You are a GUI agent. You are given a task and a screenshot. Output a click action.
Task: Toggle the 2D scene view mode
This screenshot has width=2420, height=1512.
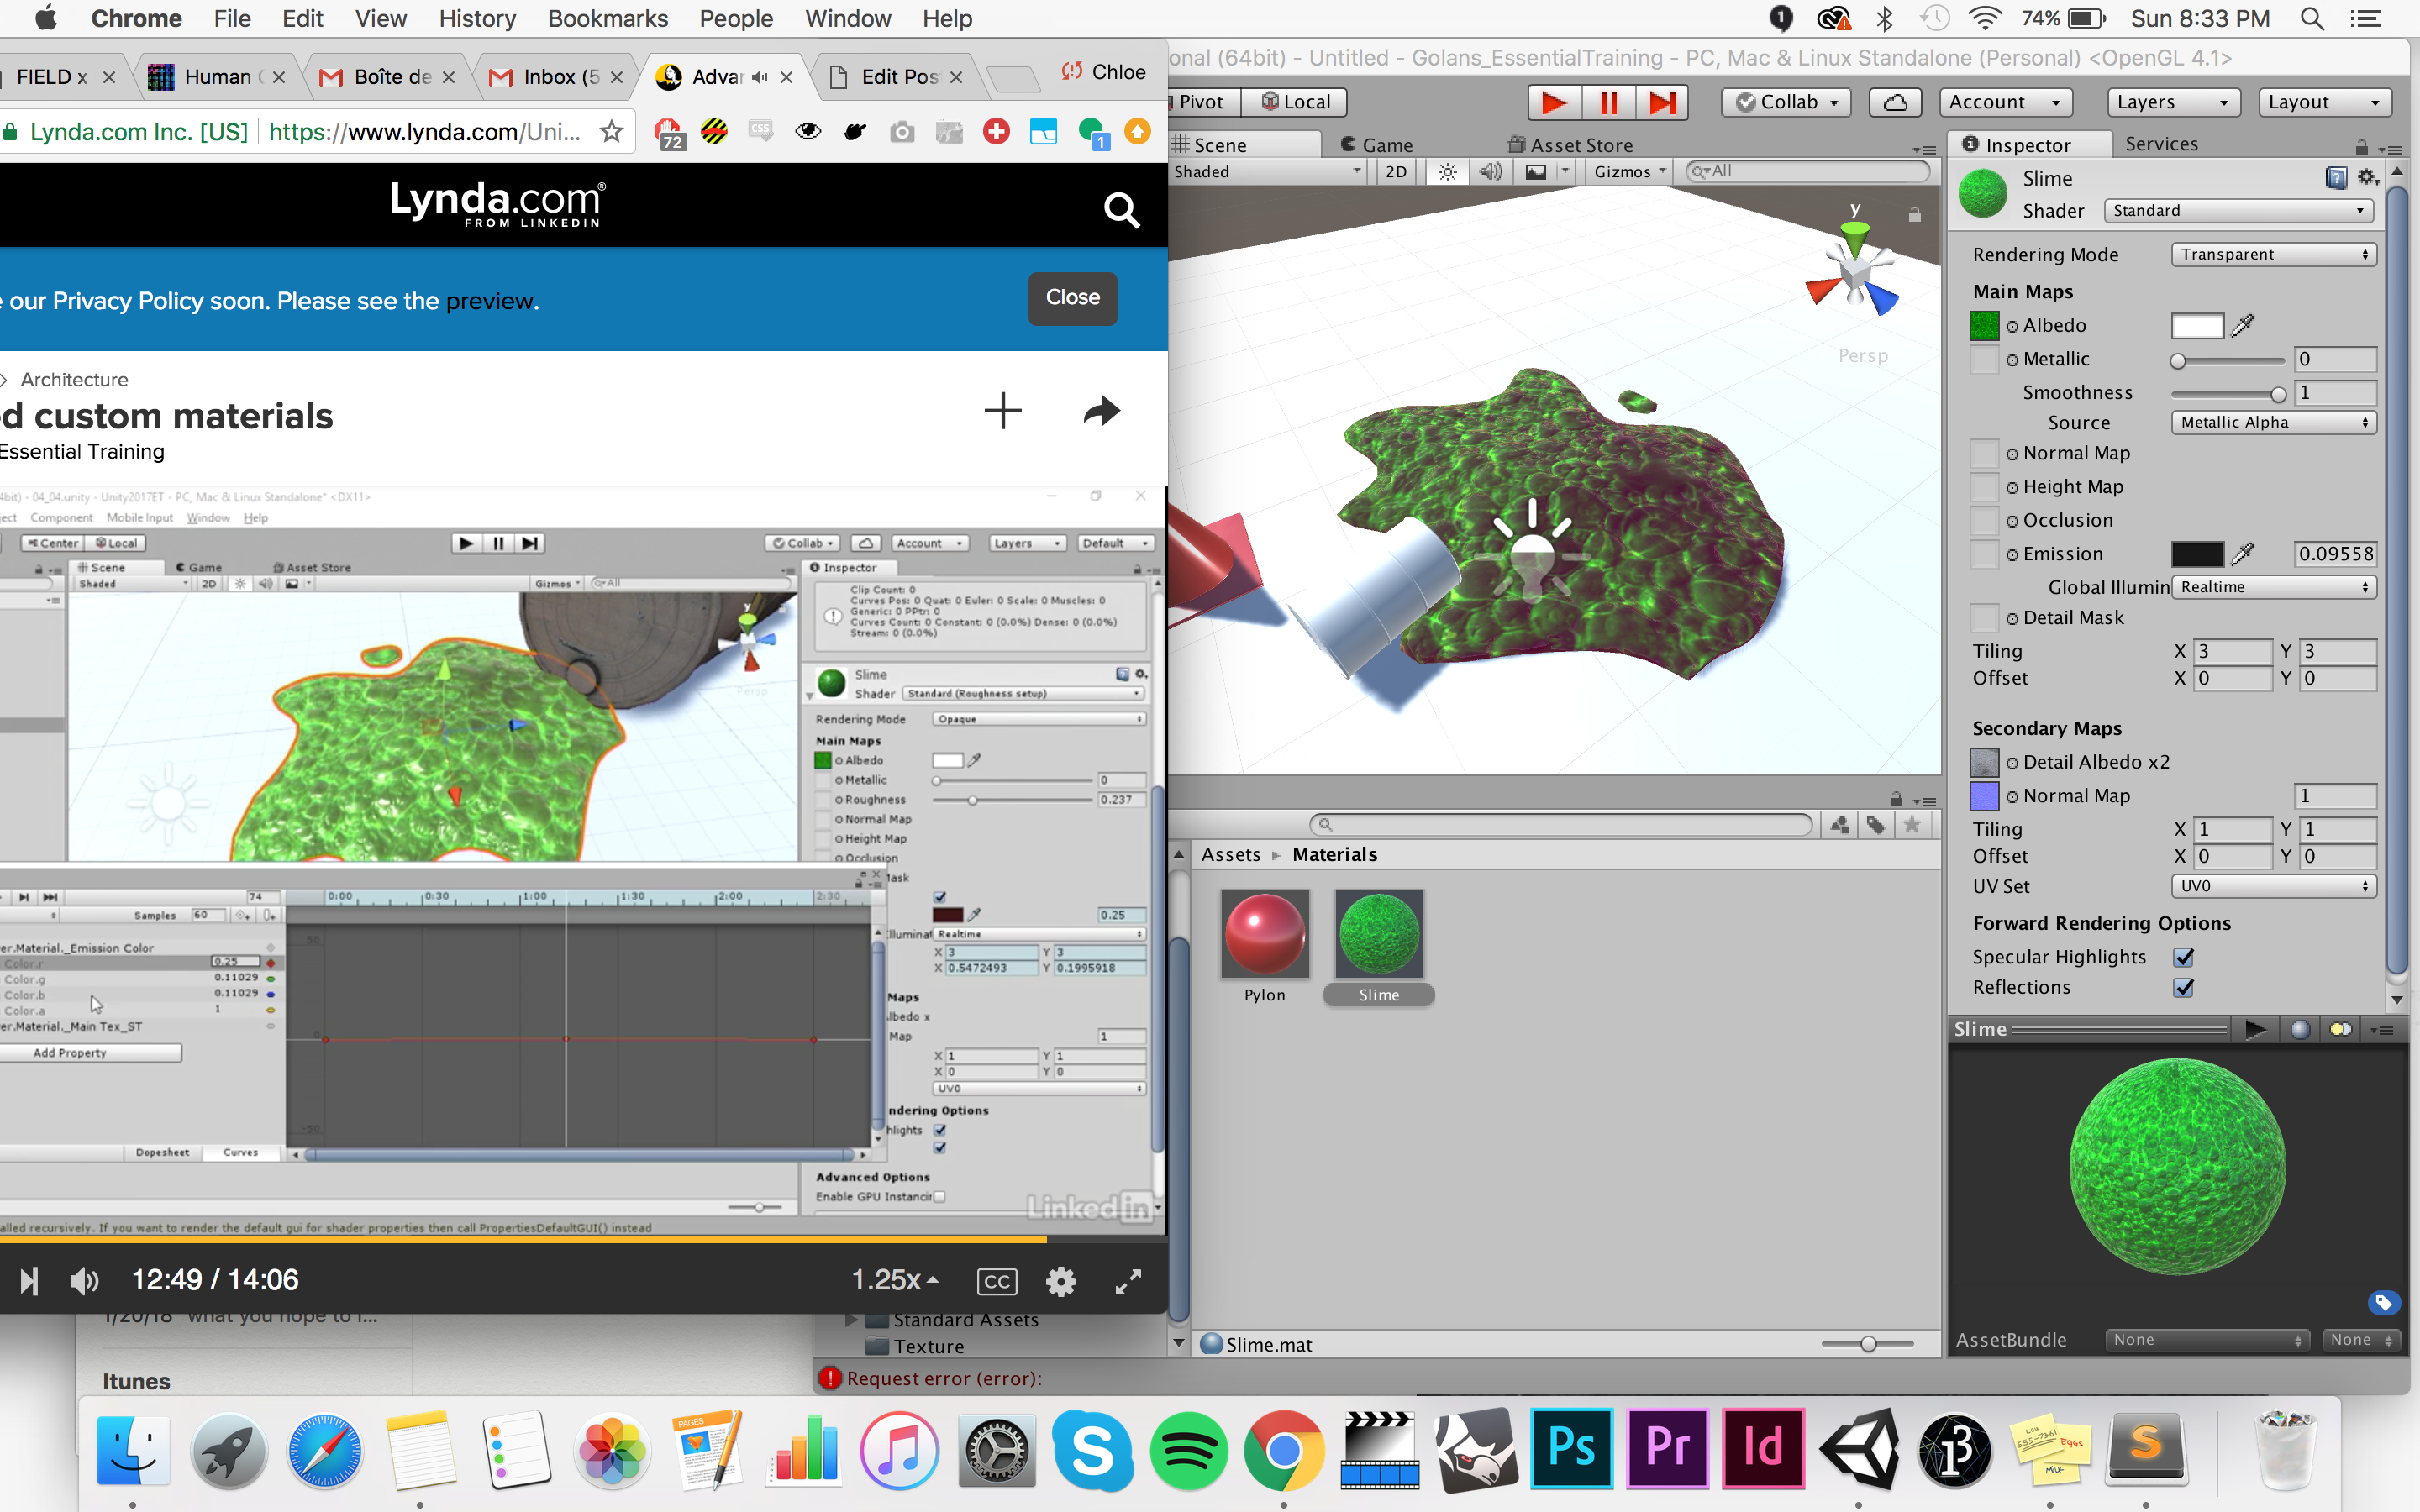pos(1396,172)
